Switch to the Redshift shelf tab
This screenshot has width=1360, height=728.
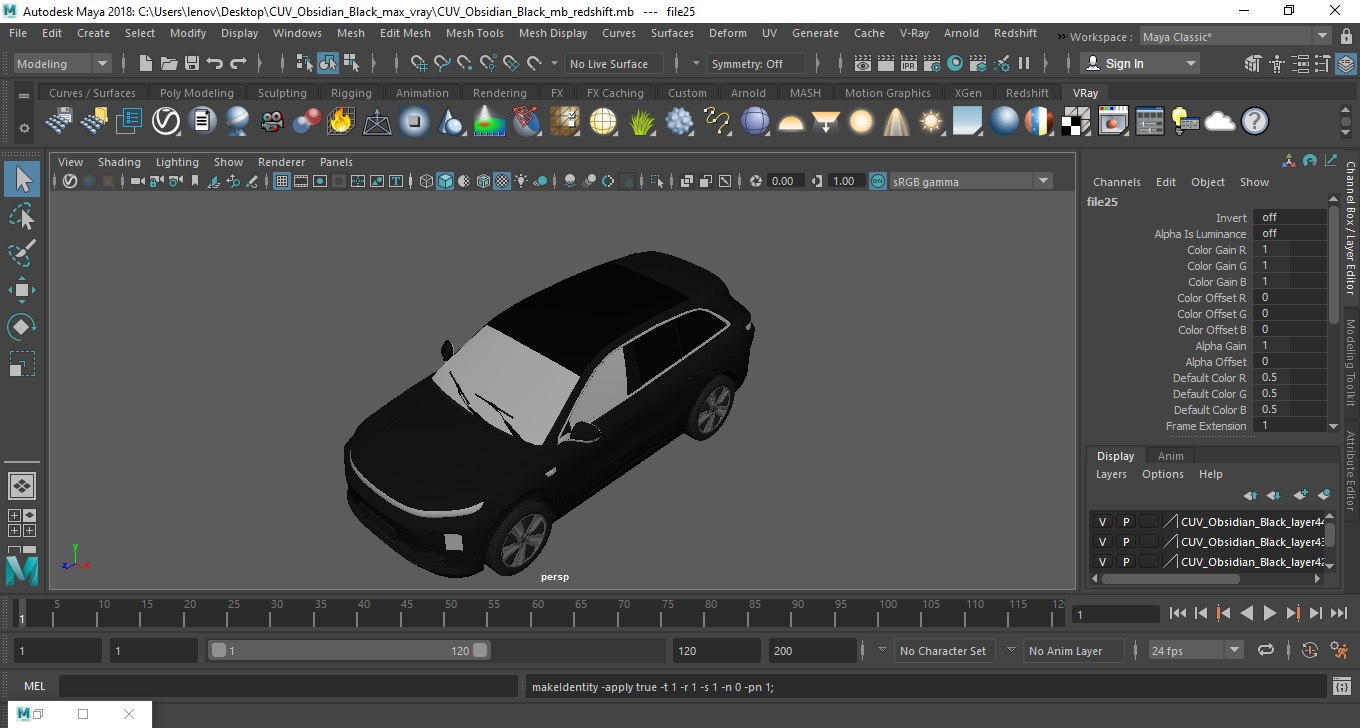click(1027, 93)
